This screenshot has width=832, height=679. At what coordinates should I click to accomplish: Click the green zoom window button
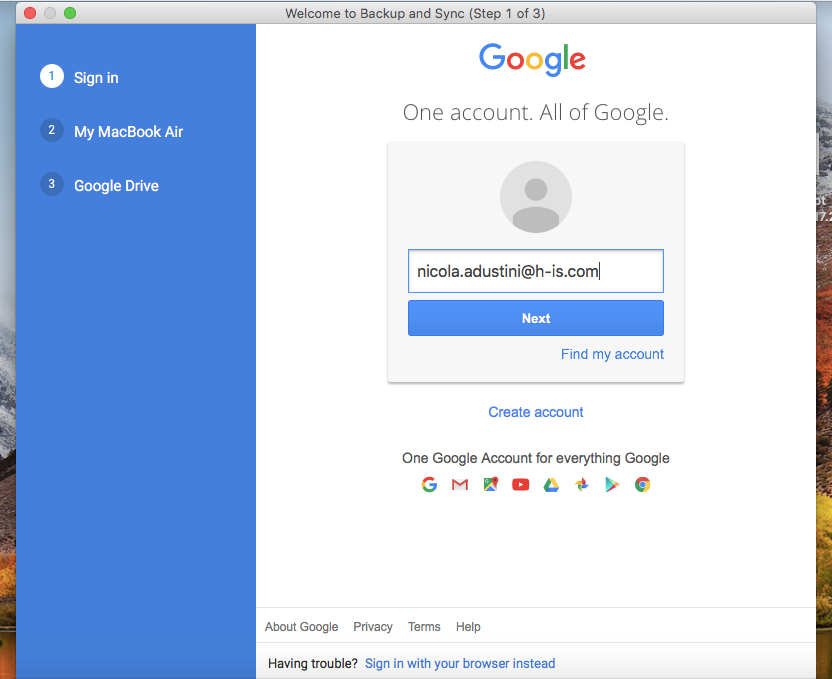pyautogui.click(x=70, y=13)
